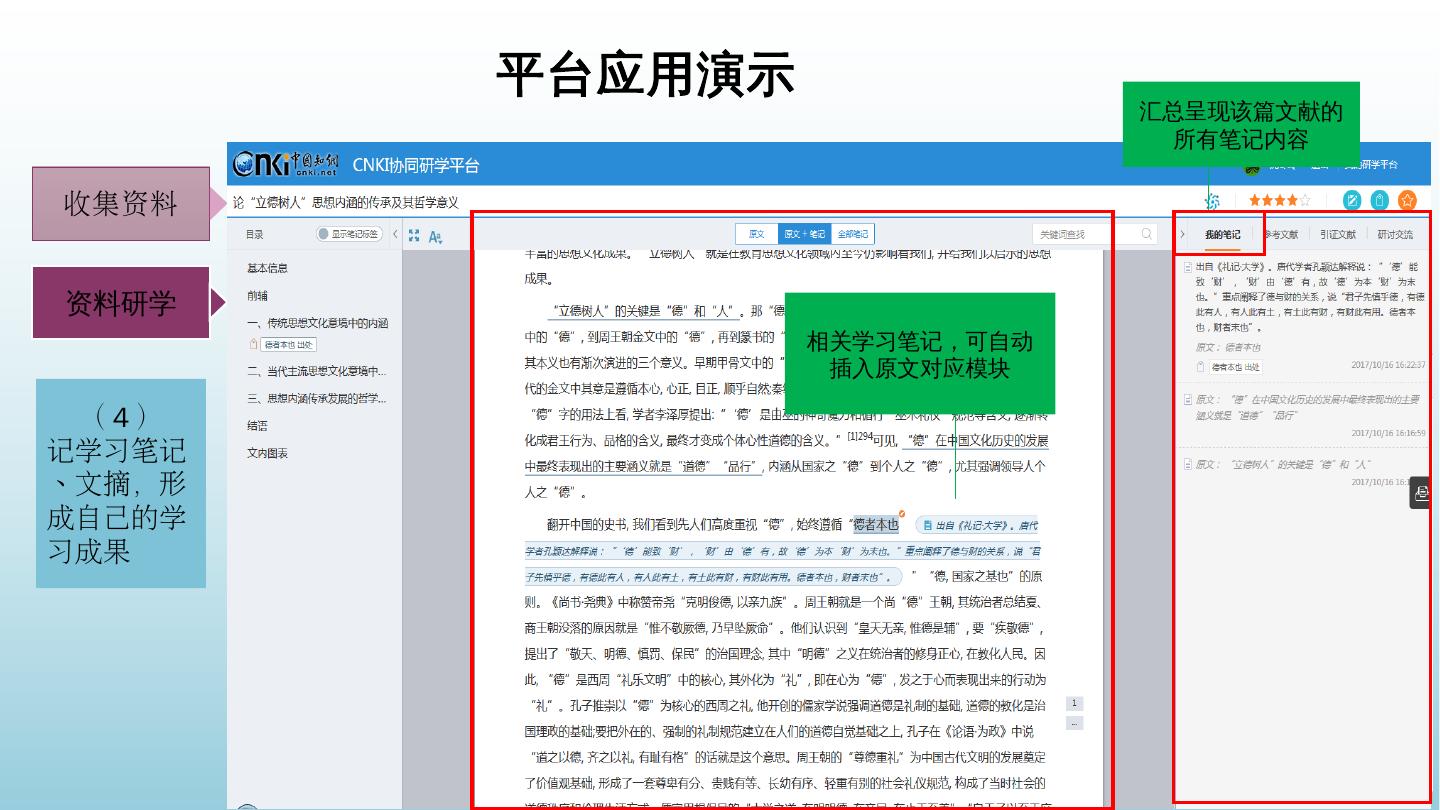Go to 结语 in the outline
The image size is (1440, 810).
pyautogui.click(x=257, y=426)
